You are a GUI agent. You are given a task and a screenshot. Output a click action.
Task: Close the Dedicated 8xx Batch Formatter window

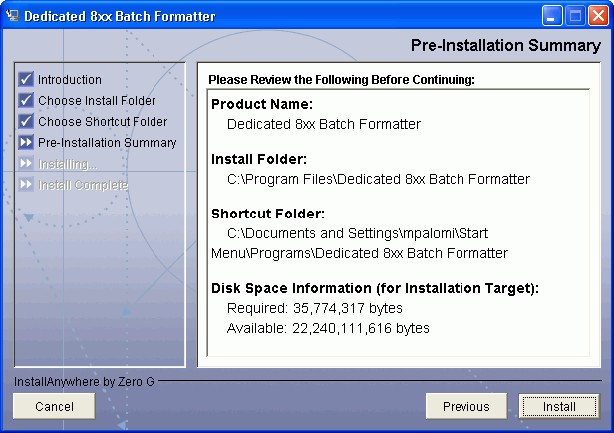point(598,16)
